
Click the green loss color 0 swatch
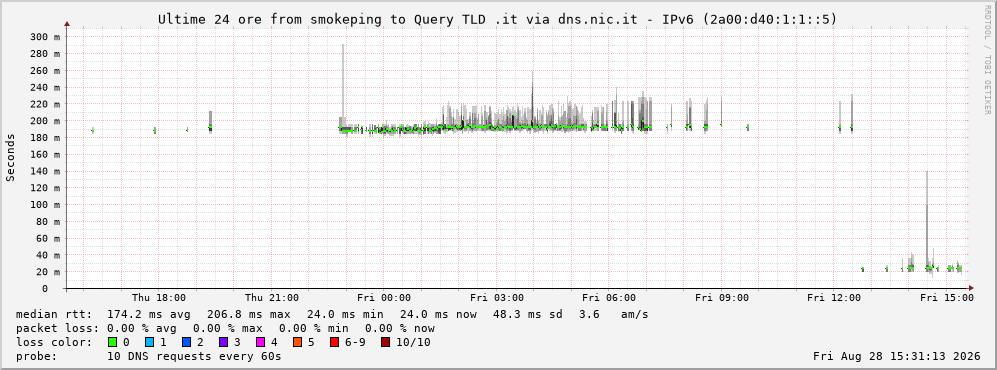[x=113, y=343]
